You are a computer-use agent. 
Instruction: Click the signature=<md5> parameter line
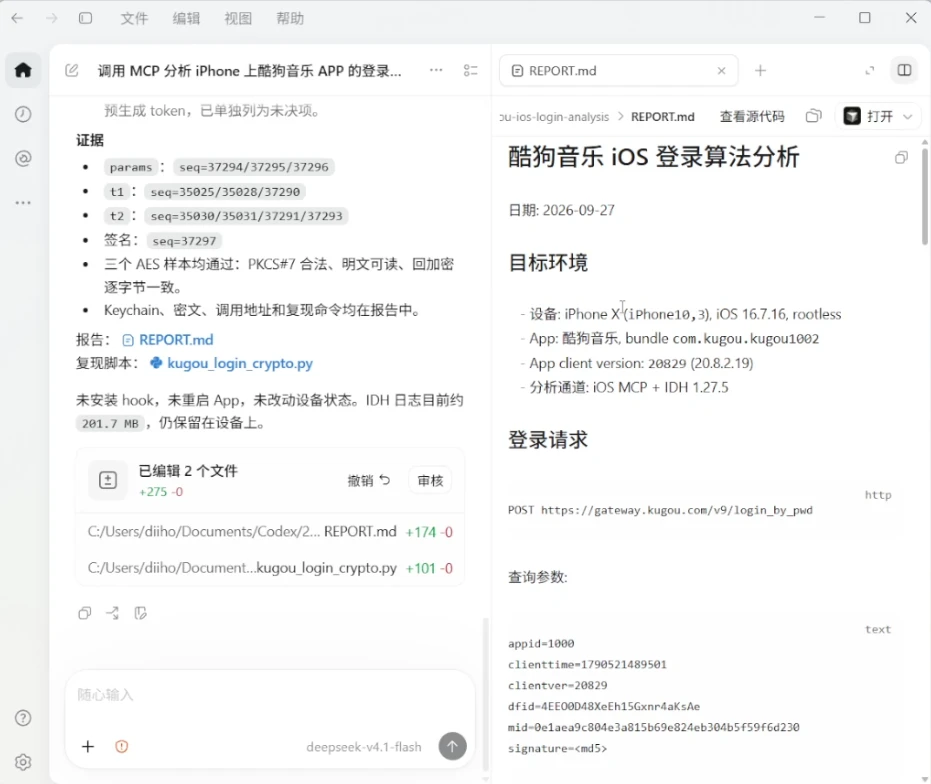tap(557, 748)
